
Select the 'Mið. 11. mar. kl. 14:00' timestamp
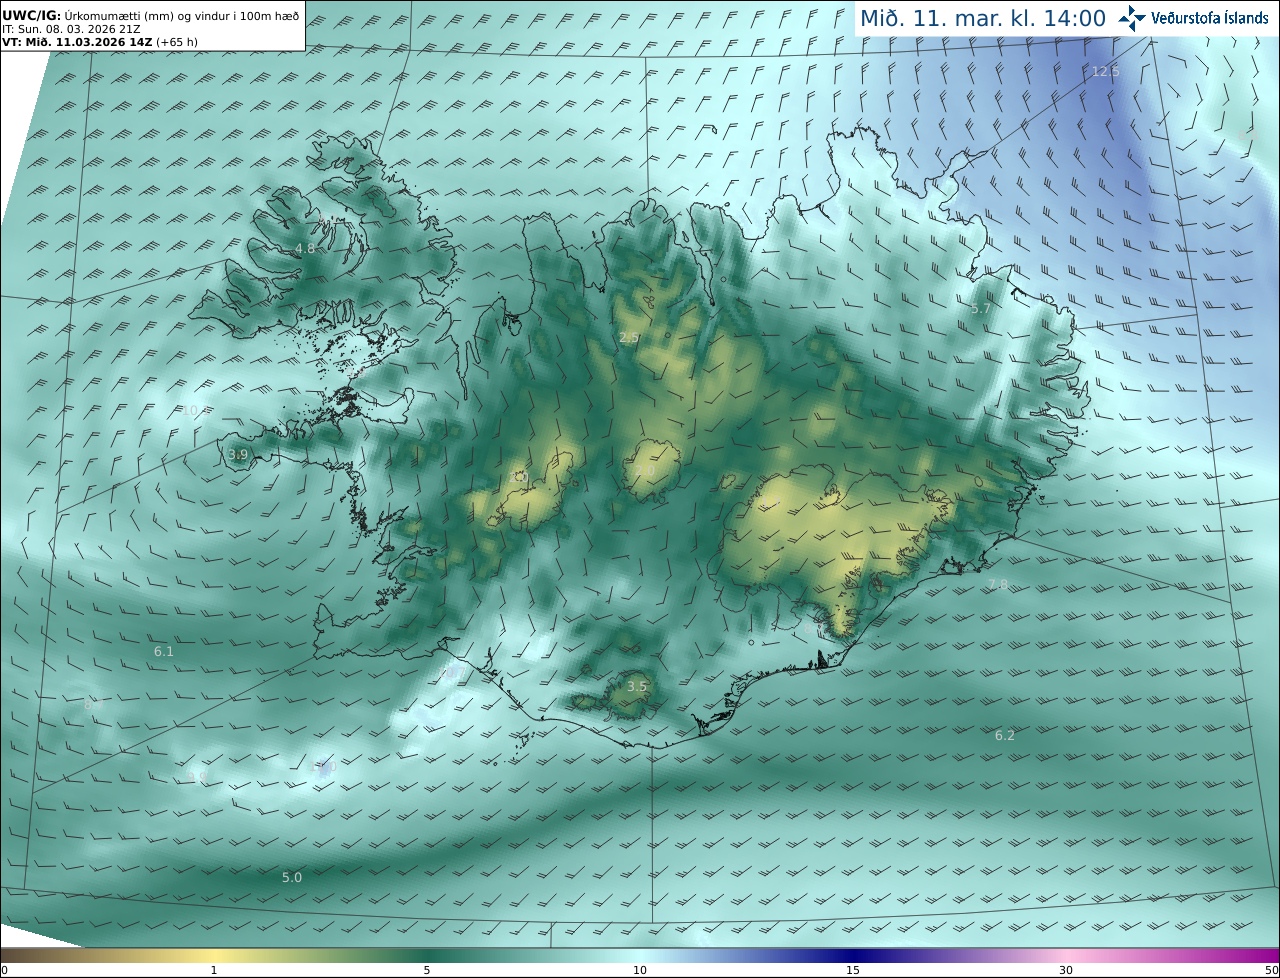click(983, 18)
